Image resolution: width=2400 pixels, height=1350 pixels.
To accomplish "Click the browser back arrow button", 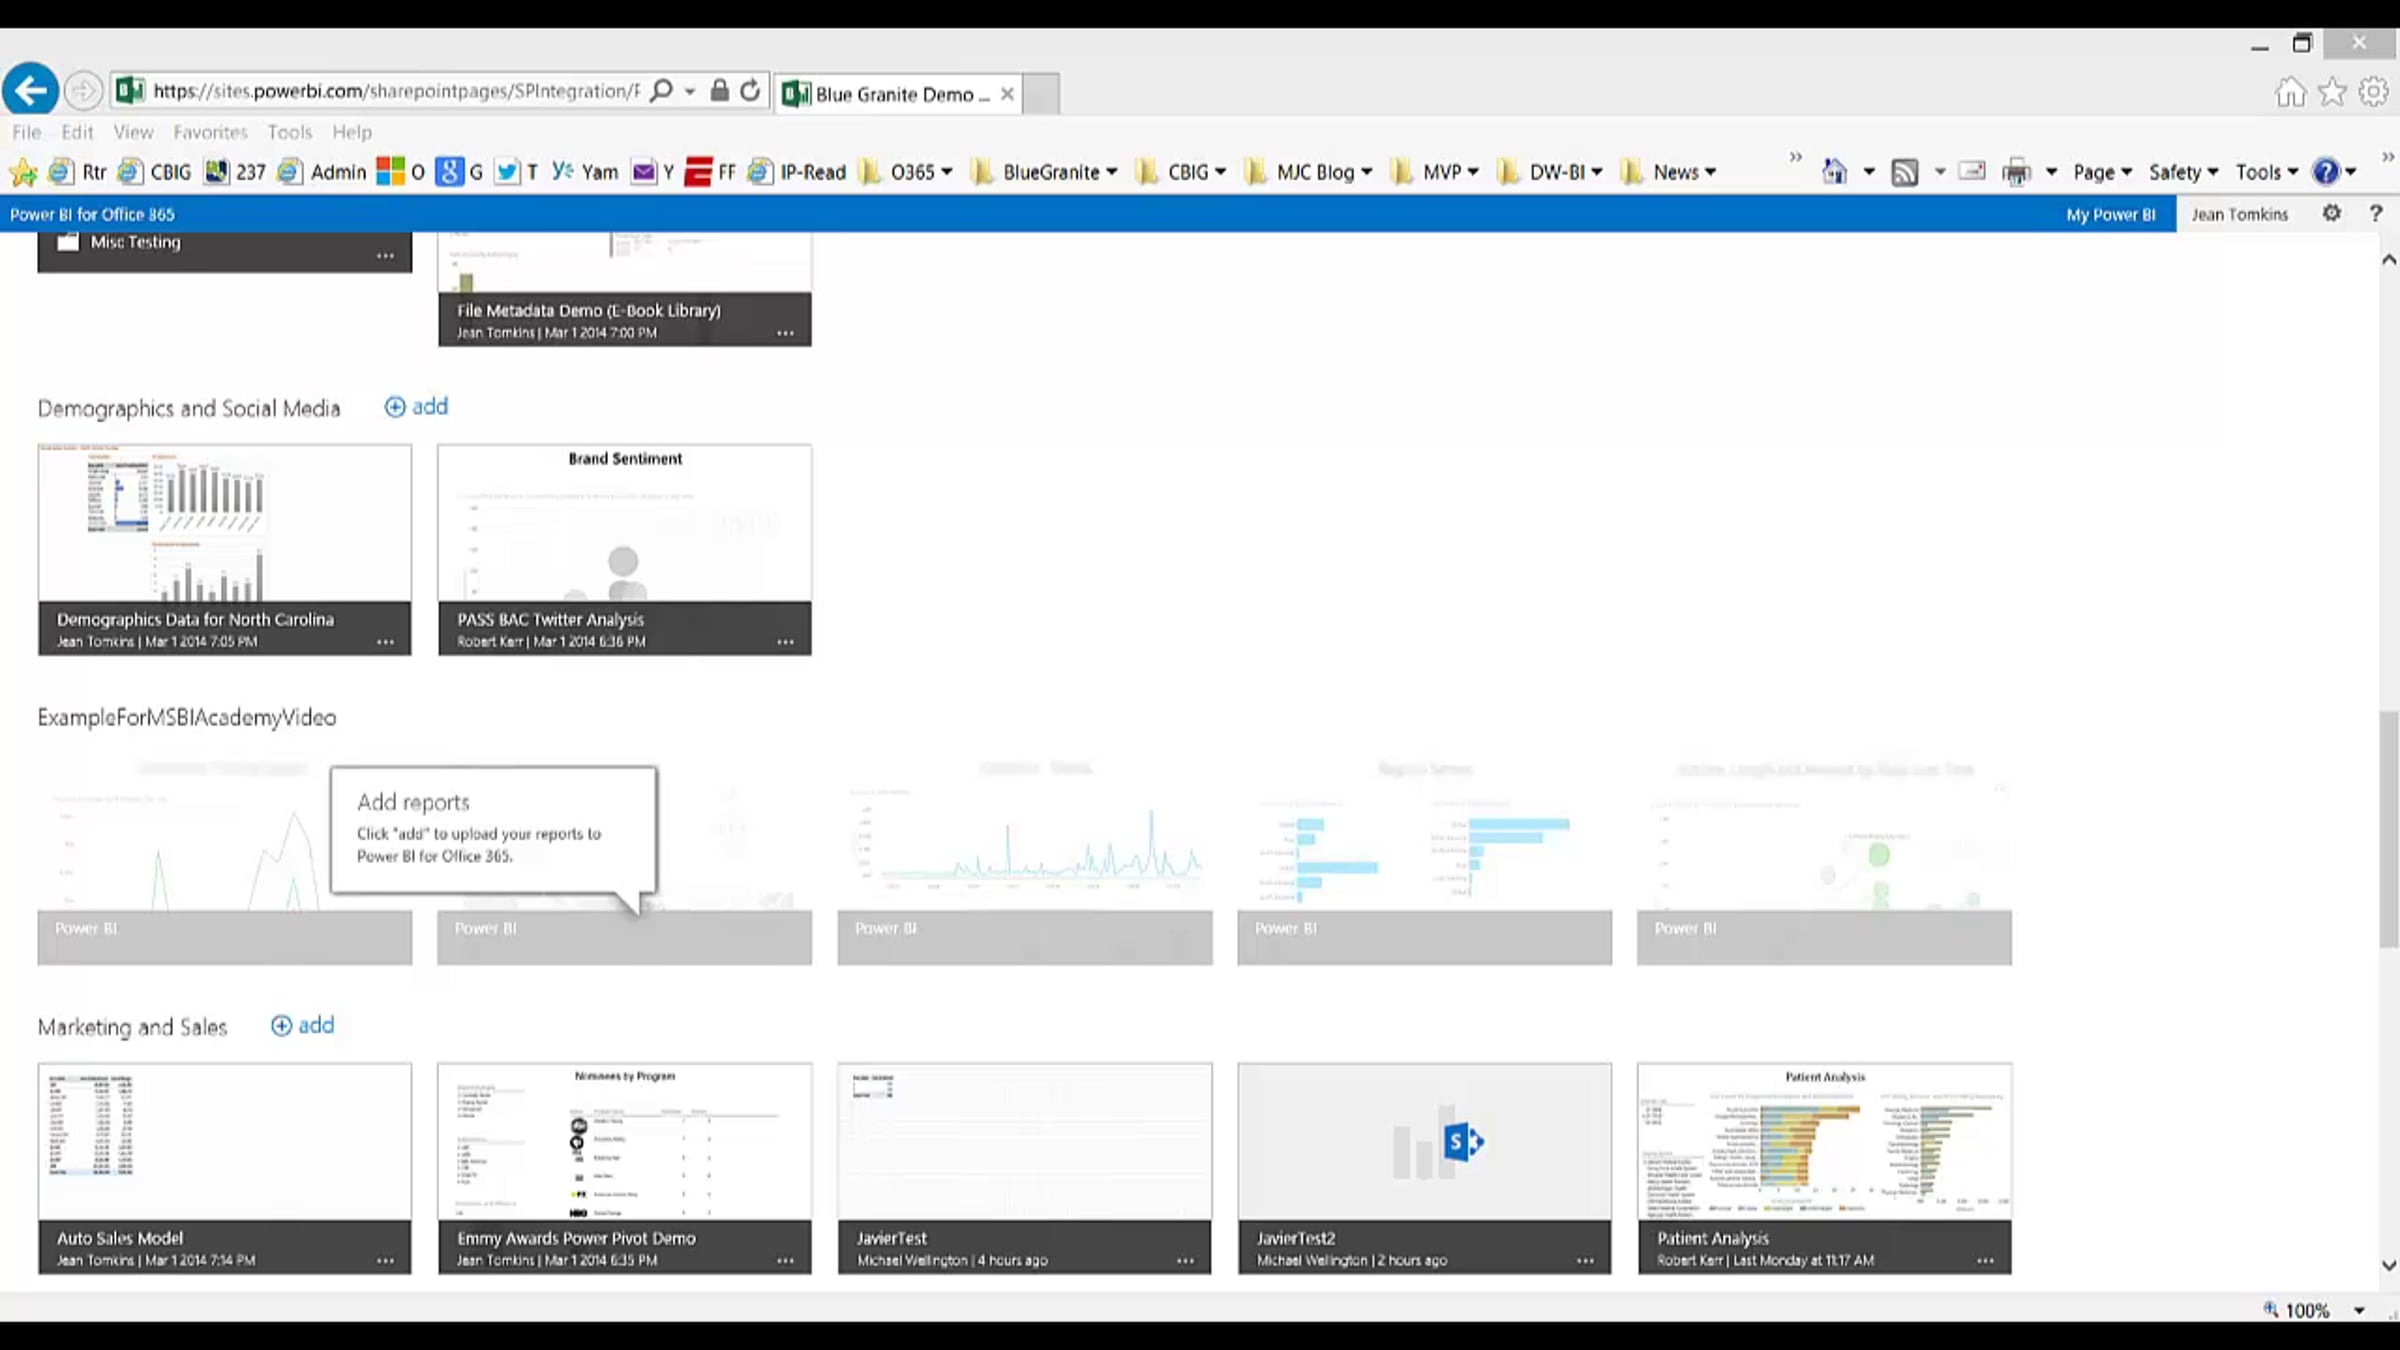I will [x=30, y=91].
